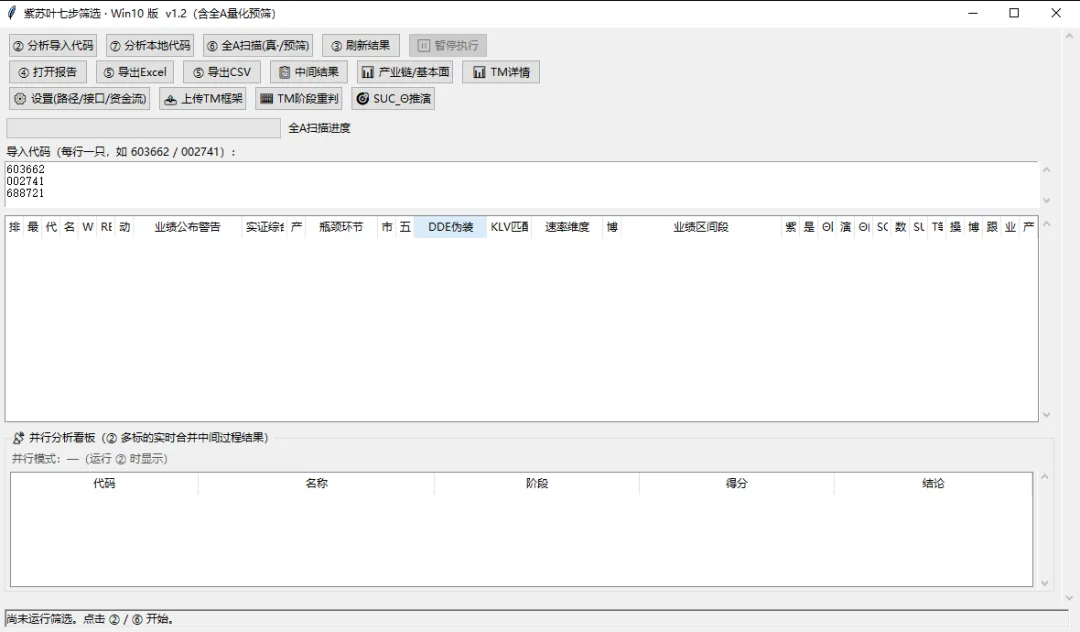Click the TM阶段重判 button
1080x632 pixels.
[x=299, y=99]
